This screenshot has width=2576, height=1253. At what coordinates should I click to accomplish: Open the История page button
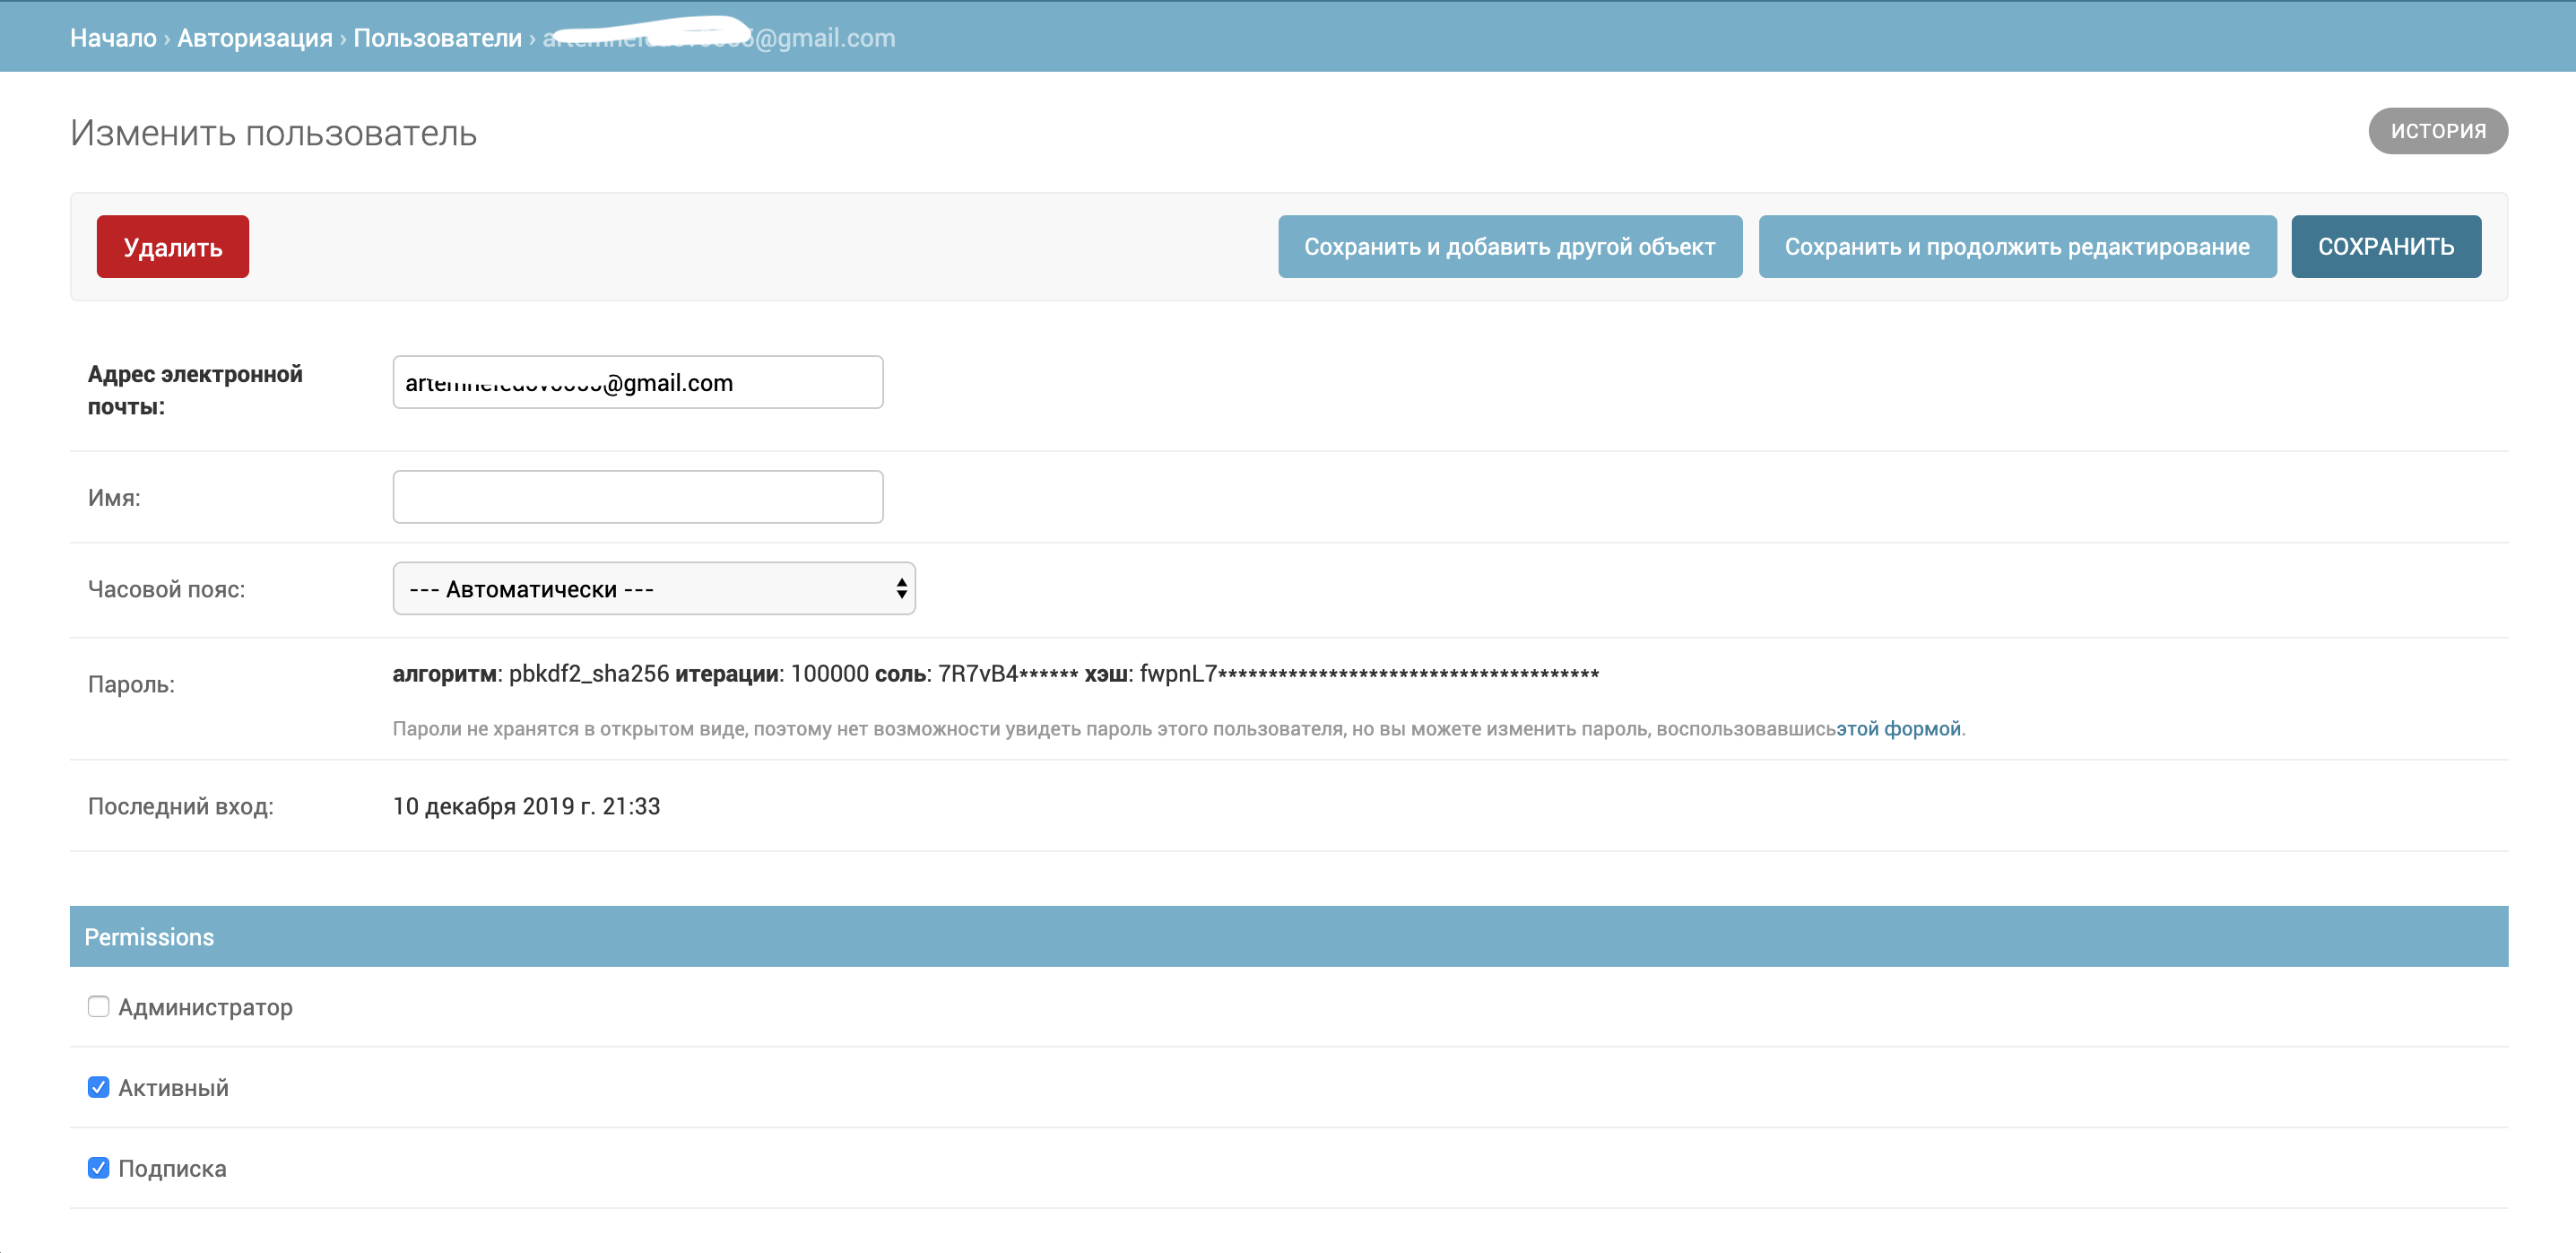(2436, 131)
